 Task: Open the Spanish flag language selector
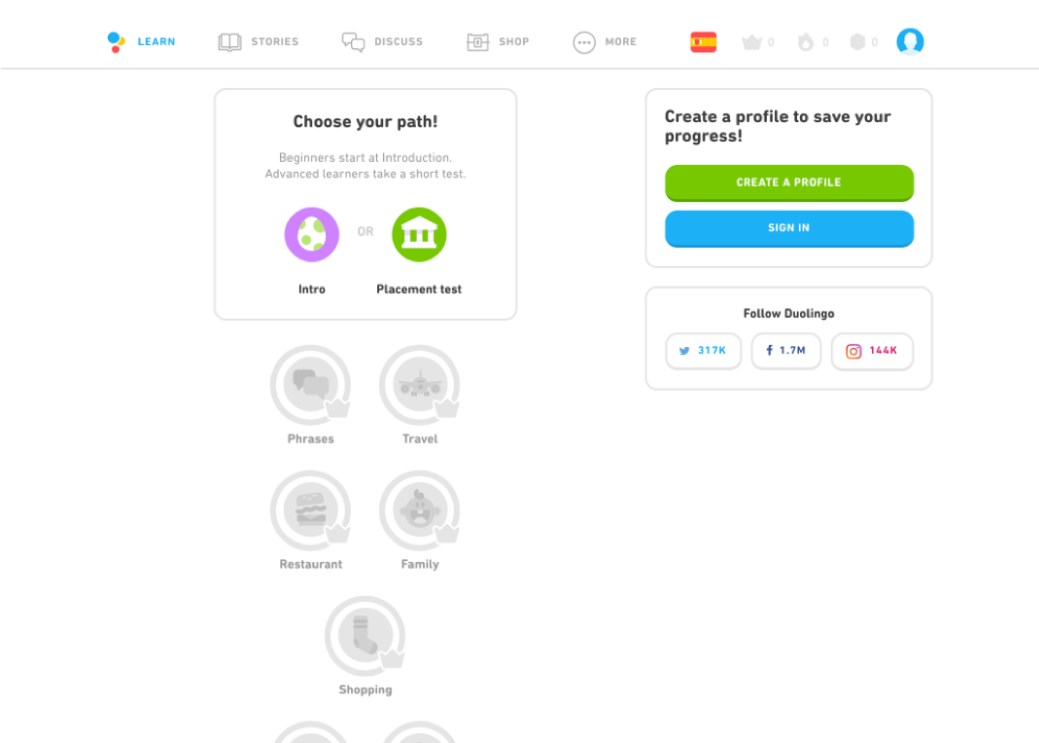pyautogui.click(x=703, y=42)
